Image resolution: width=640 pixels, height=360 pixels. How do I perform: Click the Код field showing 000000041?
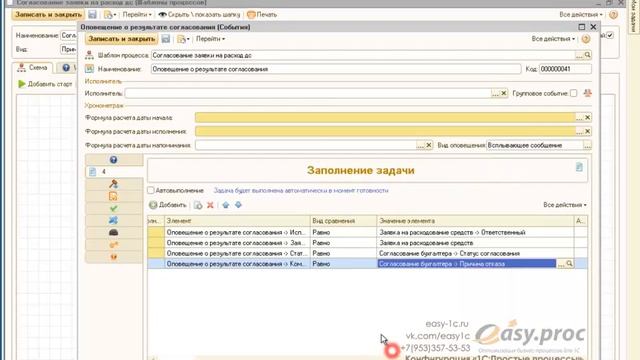pos(565,69)
